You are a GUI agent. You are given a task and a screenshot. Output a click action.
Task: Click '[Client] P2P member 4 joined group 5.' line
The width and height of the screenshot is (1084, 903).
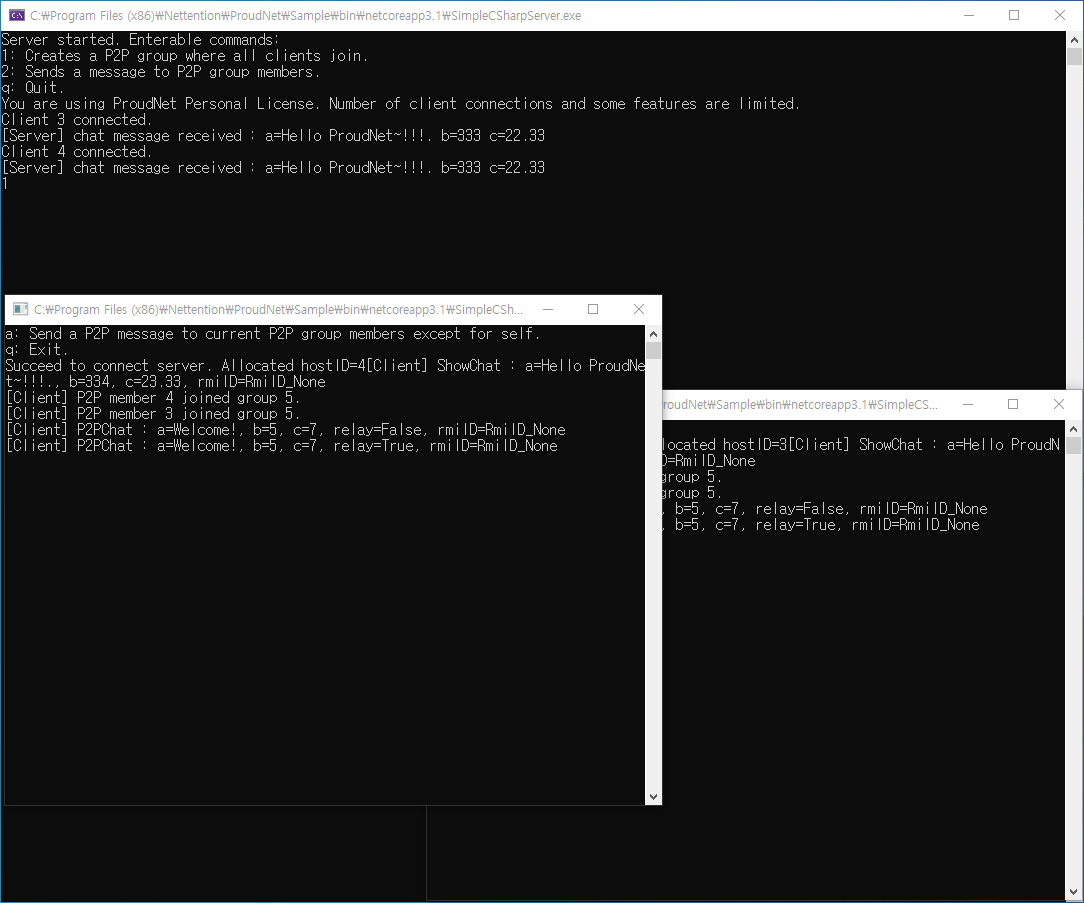click(x=153, y=397)
